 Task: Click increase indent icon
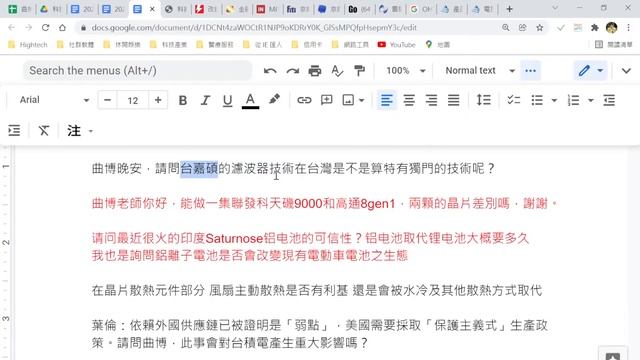(x=14, y=131)
